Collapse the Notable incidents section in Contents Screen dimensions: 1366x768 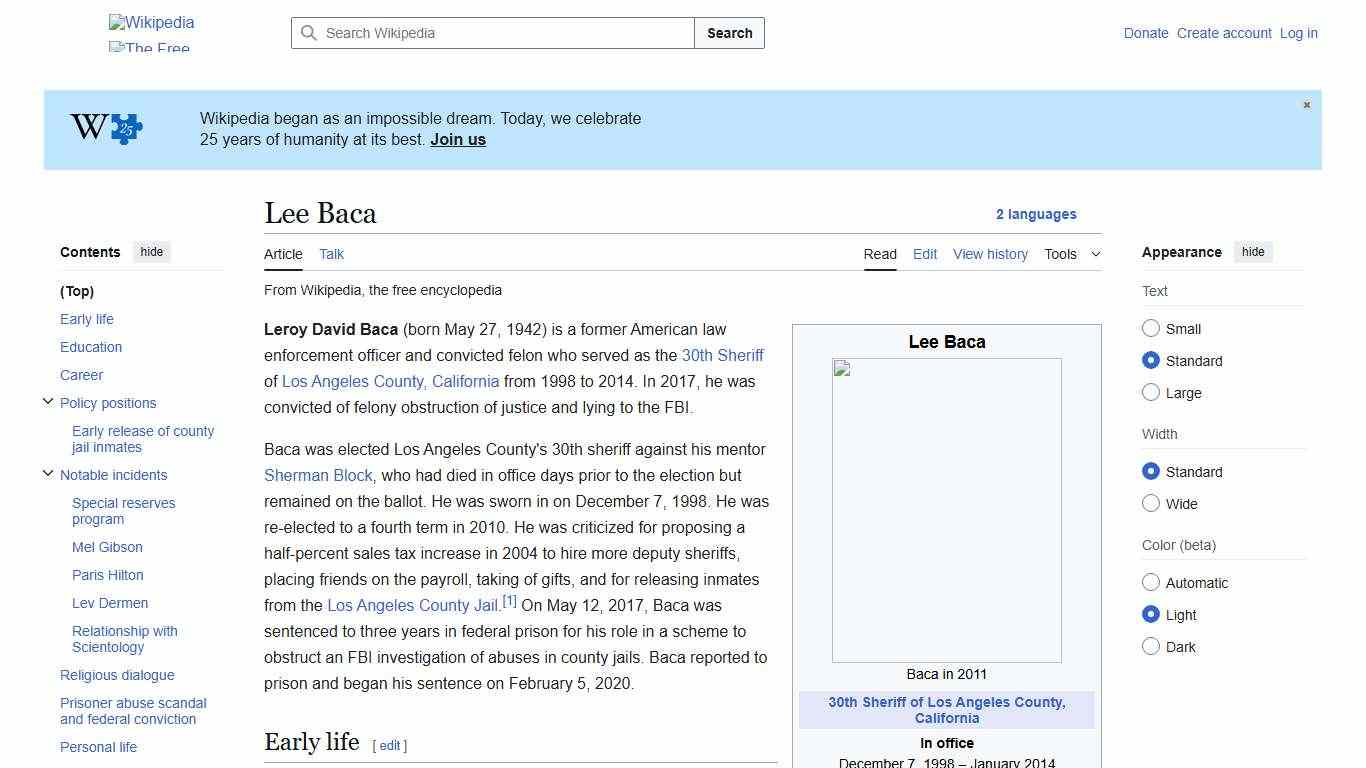click(x=48, y=473)
